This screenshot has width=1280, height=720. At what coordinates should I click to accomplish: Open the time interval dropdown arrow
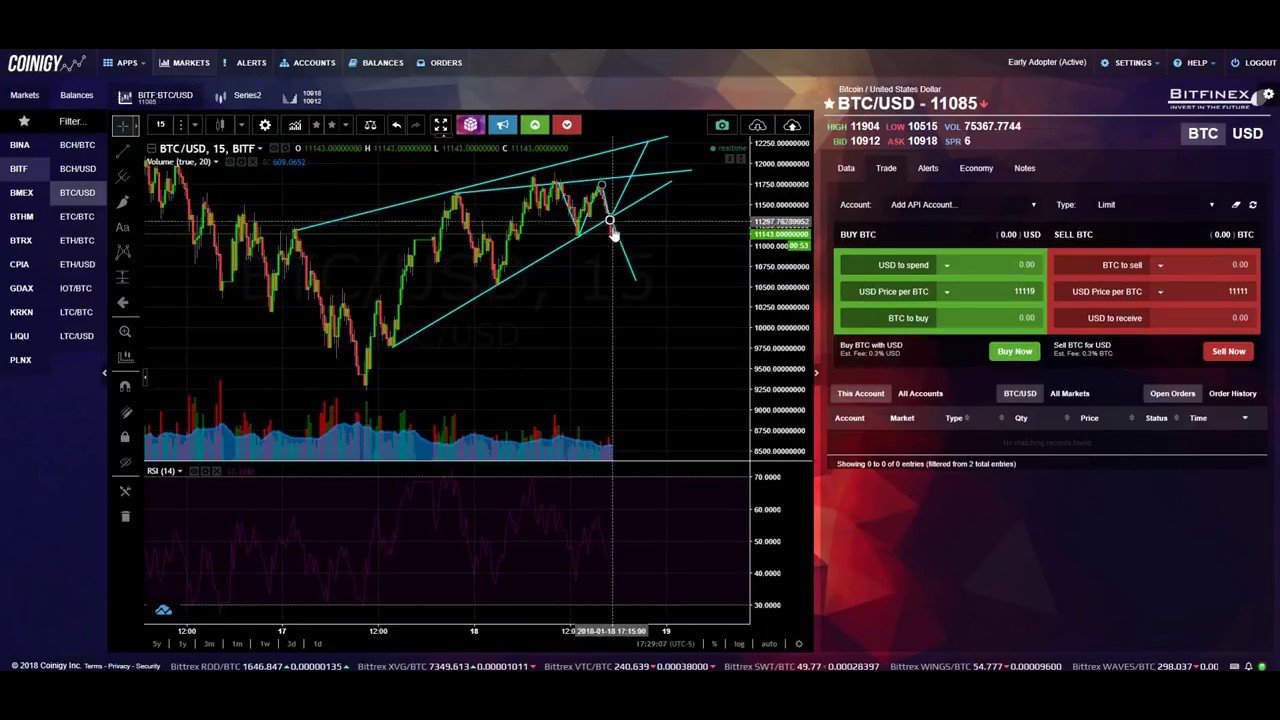tap(194, 125)
